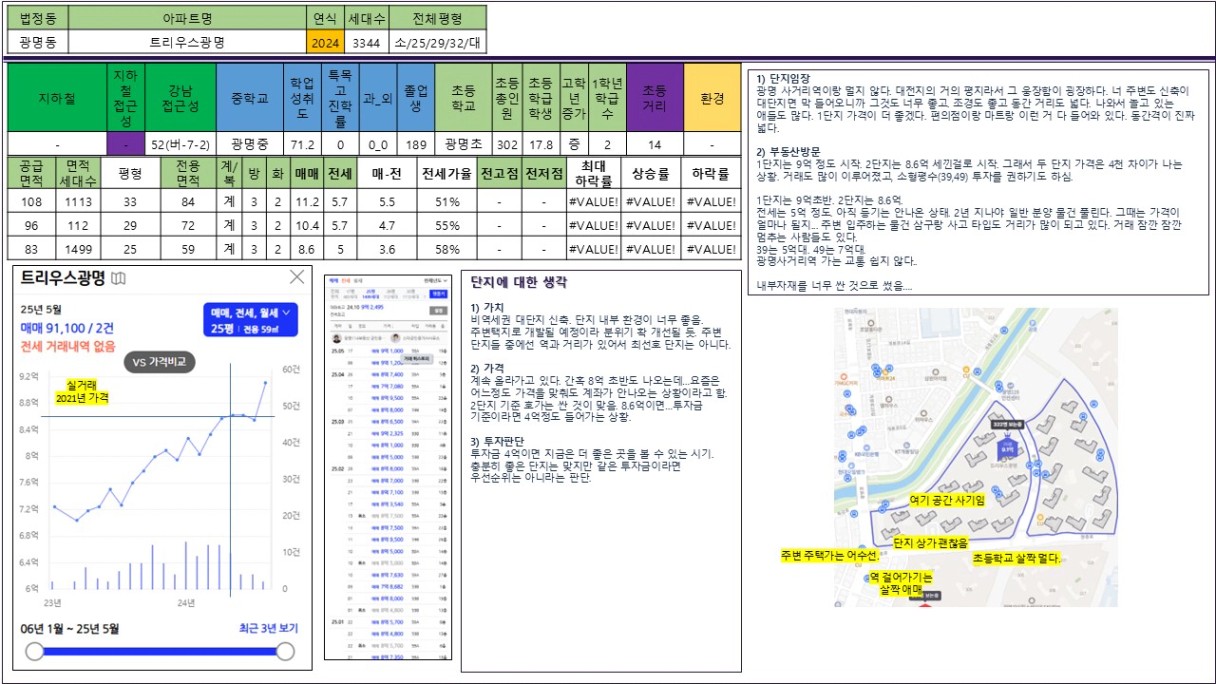Image resolution: width=1216 pixels, height=684 pixels.
Task: Click the 10.4 sale price cell
Action: 306,225
